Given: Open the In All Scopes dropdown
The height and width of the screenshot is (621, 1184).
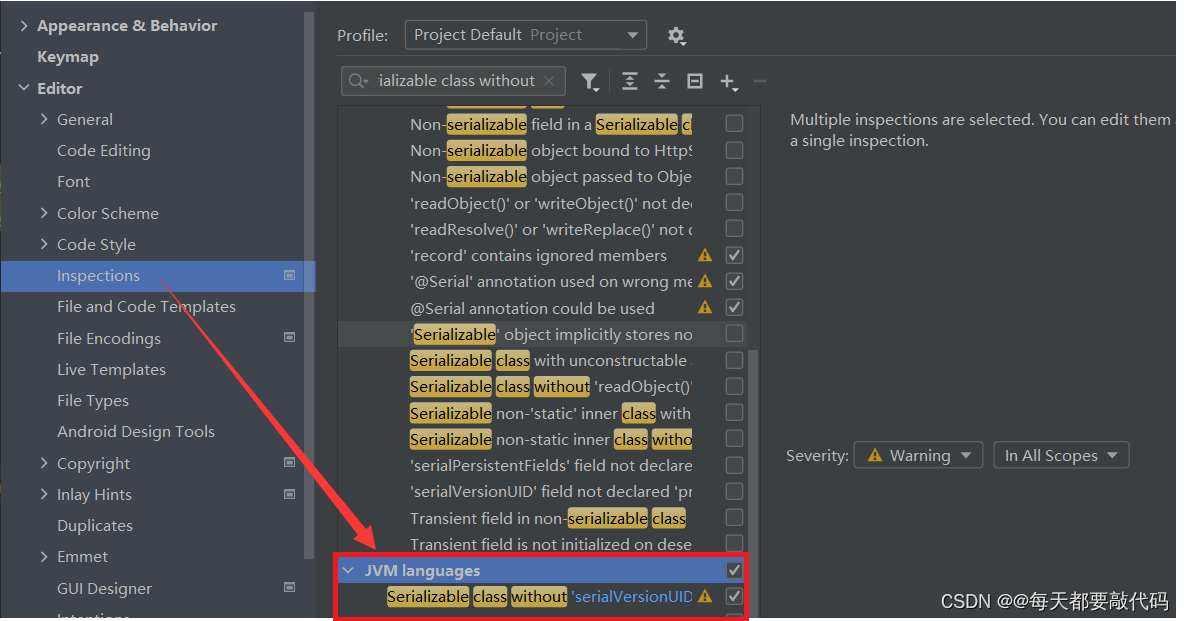Looking at the screenshot, I should [x=1061, y=456].
